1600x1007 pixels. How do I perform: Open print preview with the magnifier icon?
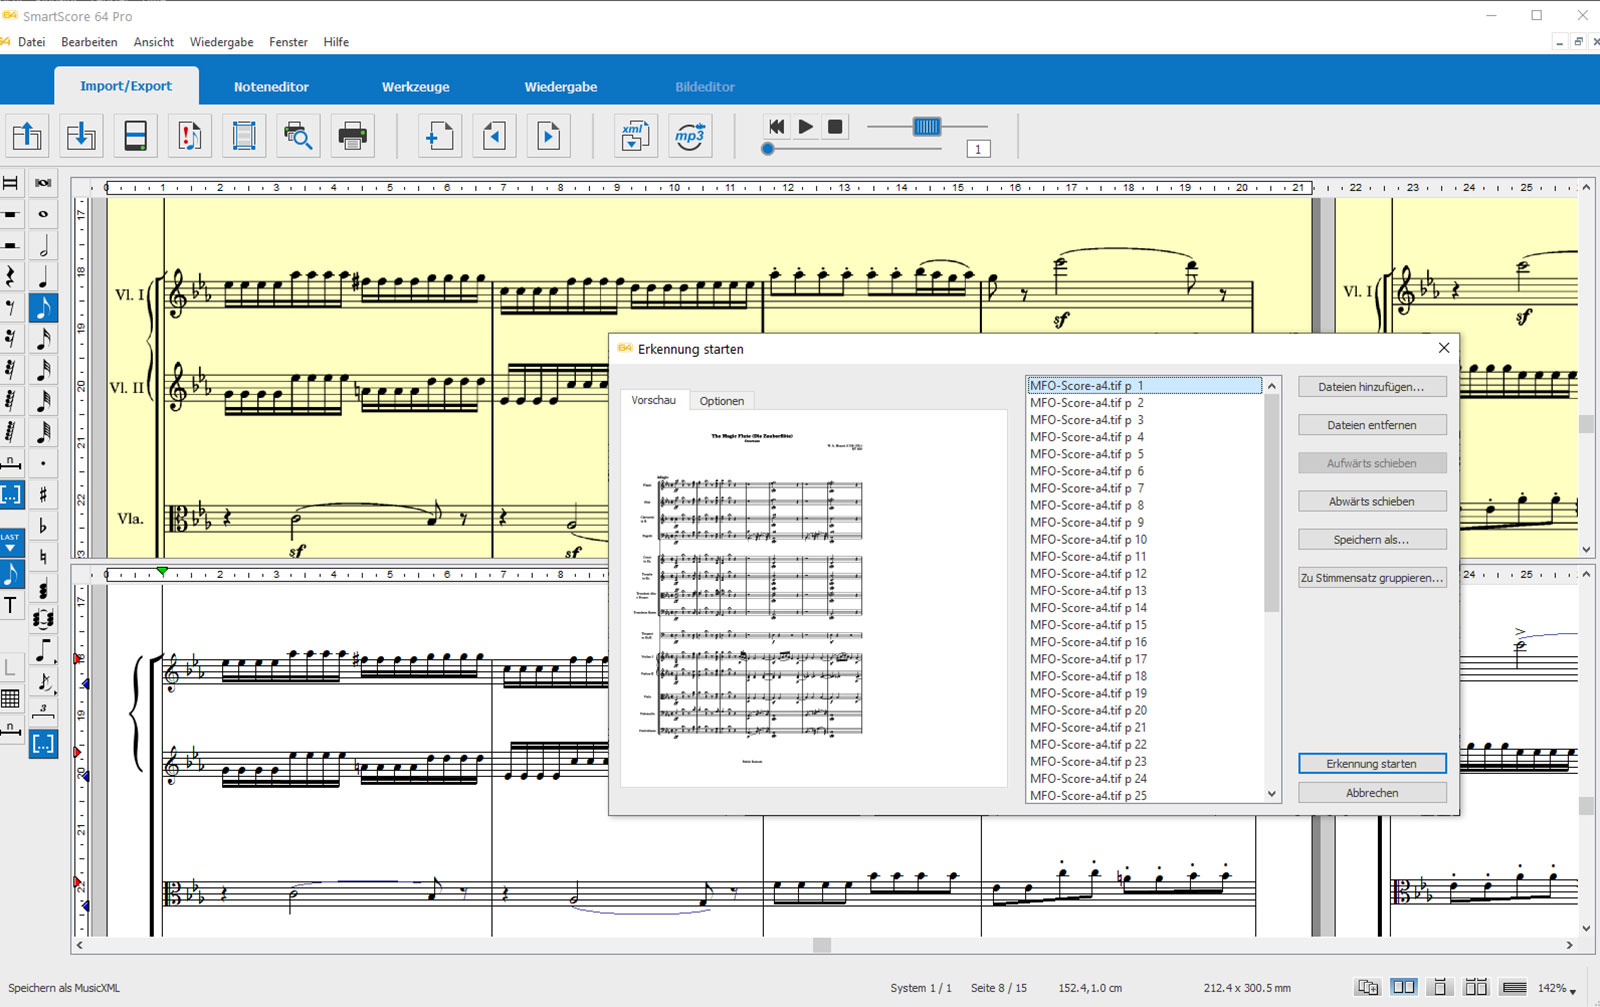[x=298, y=135]
